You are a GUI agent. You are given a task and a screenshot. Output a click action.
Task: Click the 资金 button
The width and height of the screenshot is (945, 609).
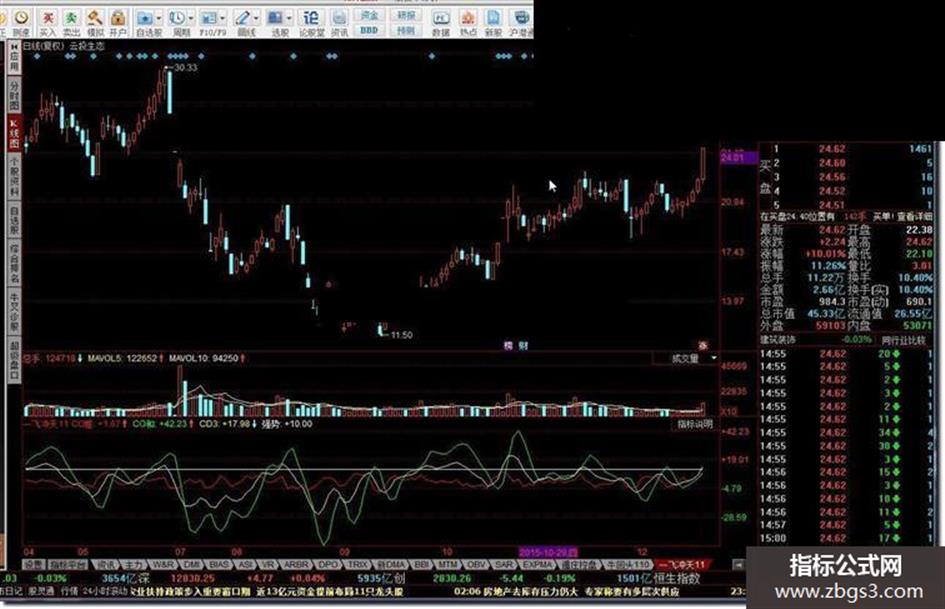368,16
